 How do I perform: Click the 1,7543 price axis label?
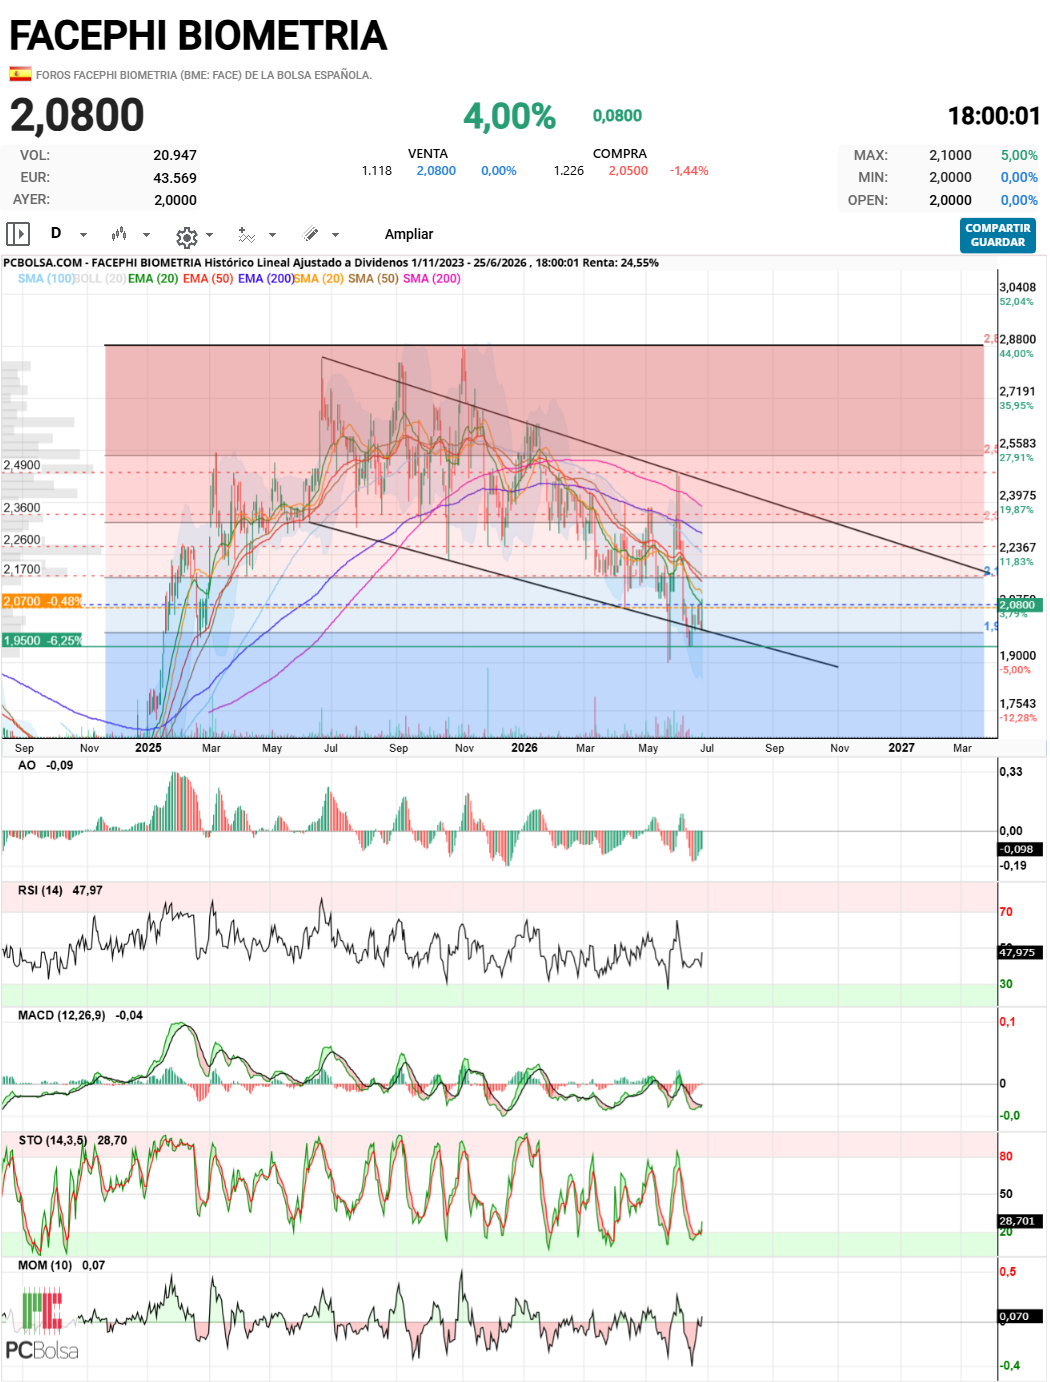tap(1017, 704)
